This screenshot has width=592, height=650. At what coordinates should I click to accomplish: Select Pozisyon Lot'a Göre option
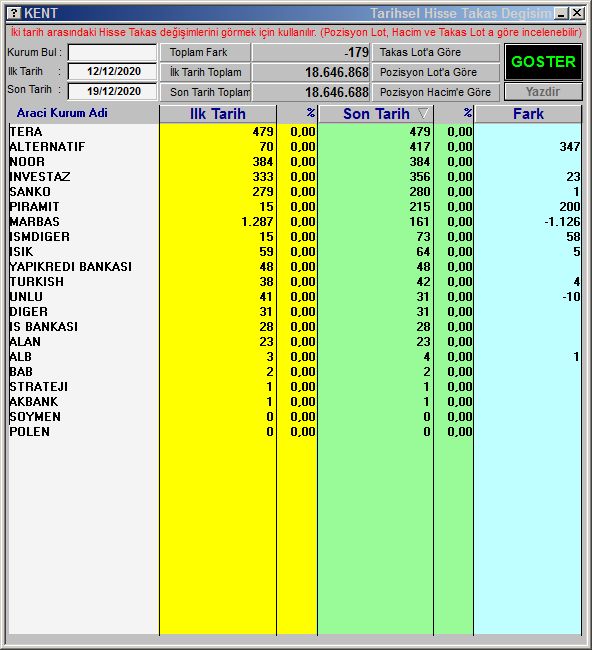coord(436,72)
